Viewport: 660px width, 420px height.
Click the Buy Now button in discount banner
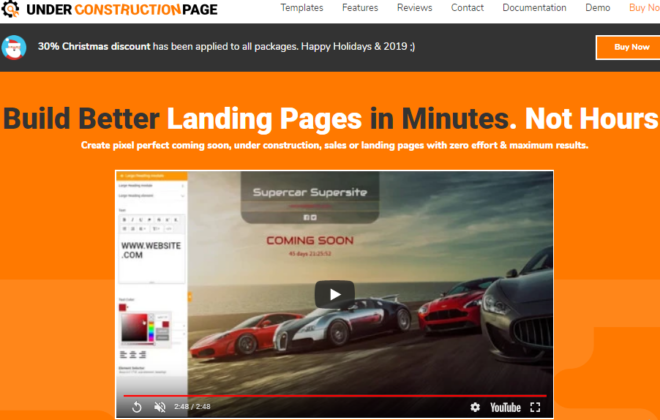tap(629, 47)
